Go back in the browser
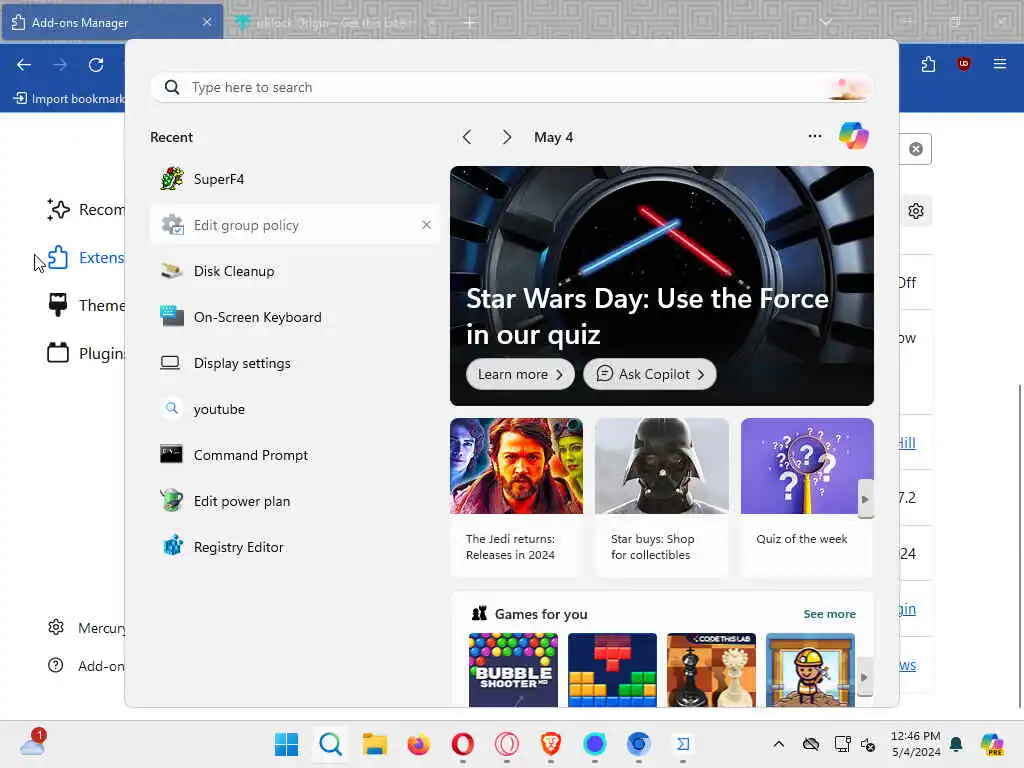1024x768 pixels. tap(24, 65)
